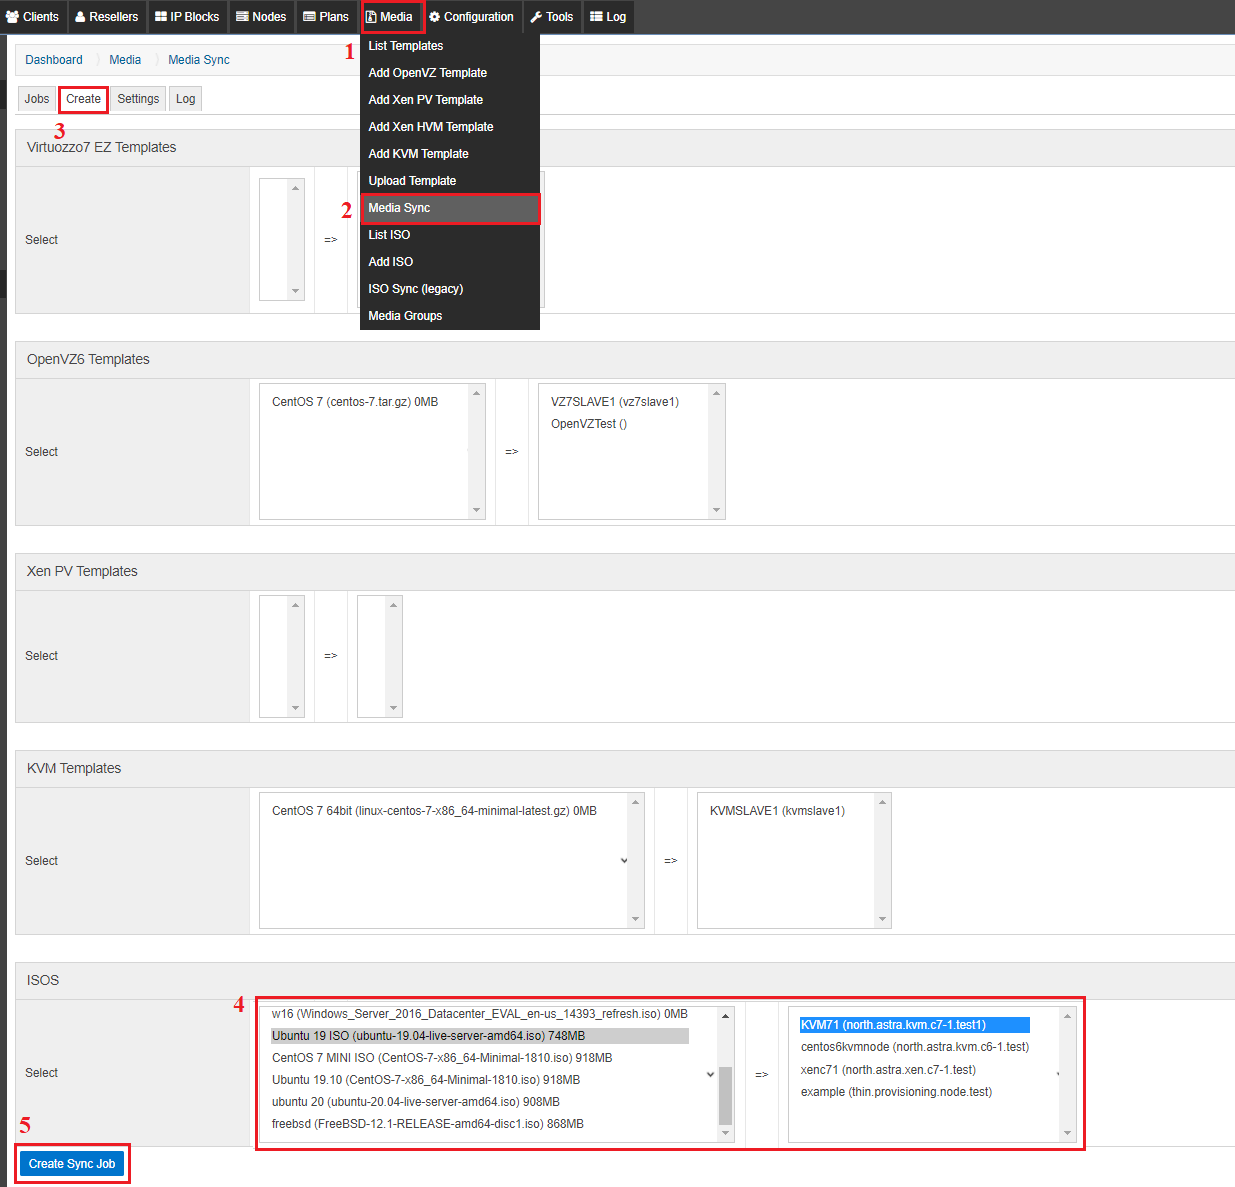Click scroll-up arrow of ISO node list

click(1067, 1016)
